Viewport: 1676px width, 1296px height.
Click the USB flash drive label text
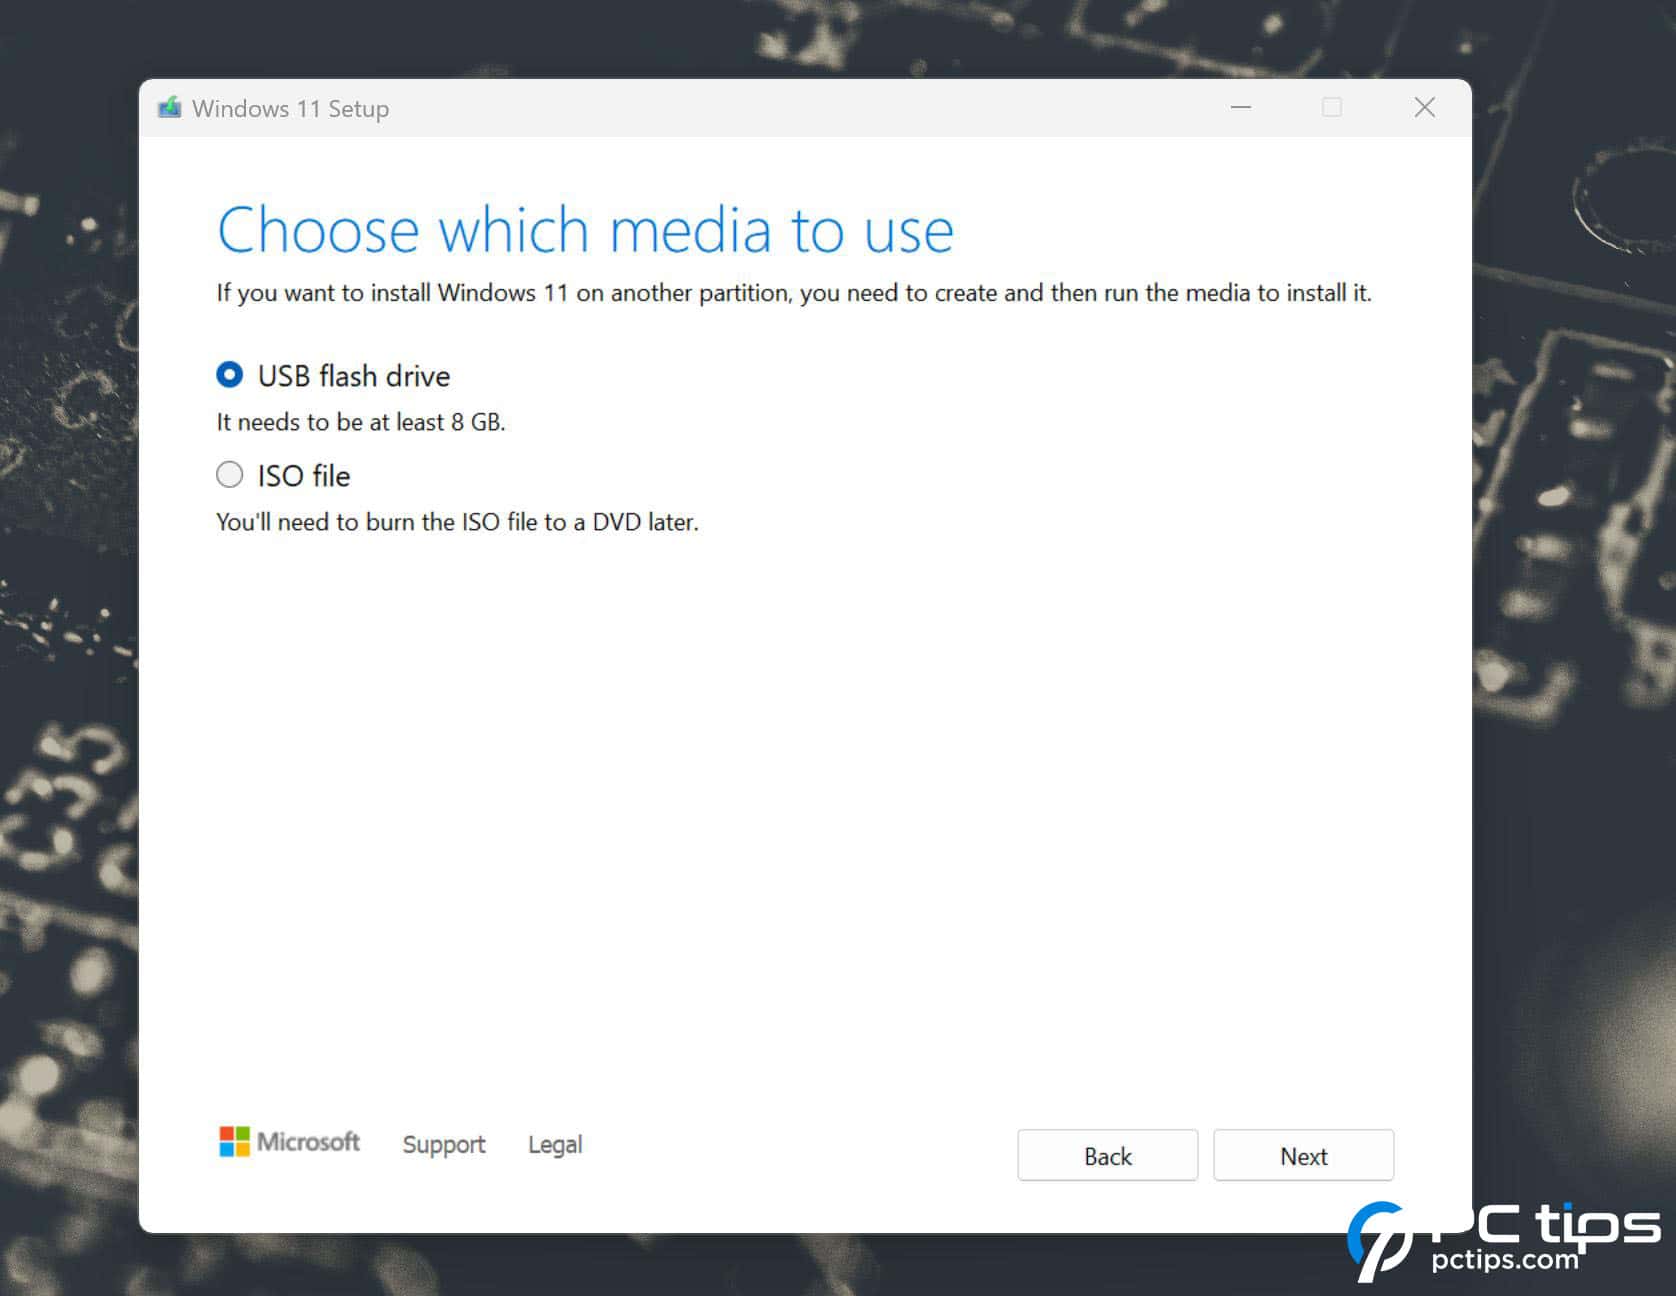click(x=354, y=376)
